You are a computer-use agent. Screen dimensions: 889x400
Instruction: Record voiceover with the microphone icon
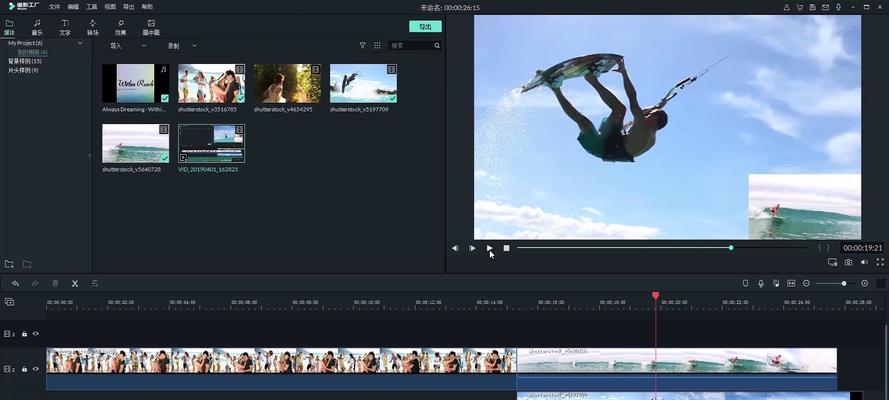(761, 283)
